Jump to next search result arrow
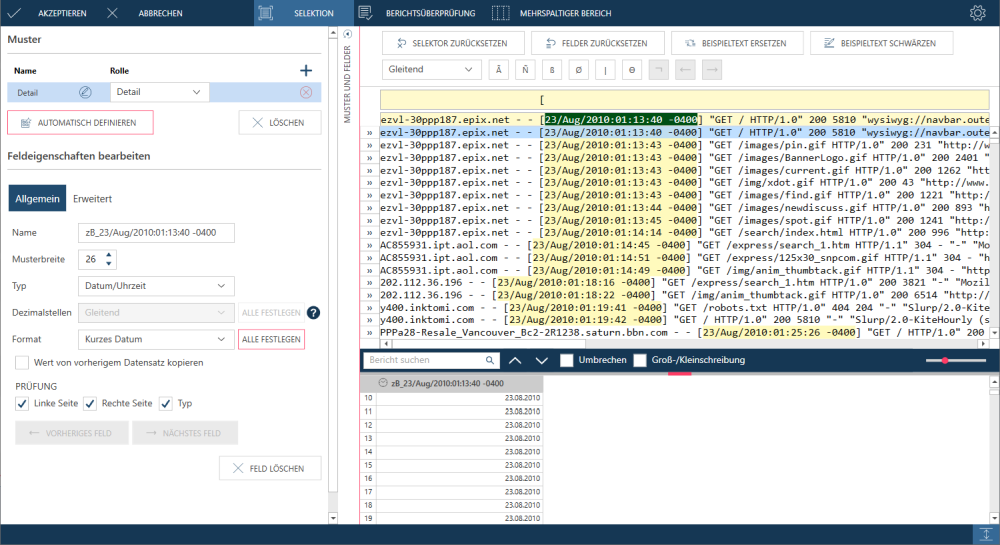The height and width of the screenshot is (545, 1000). (x=542, y=360)
